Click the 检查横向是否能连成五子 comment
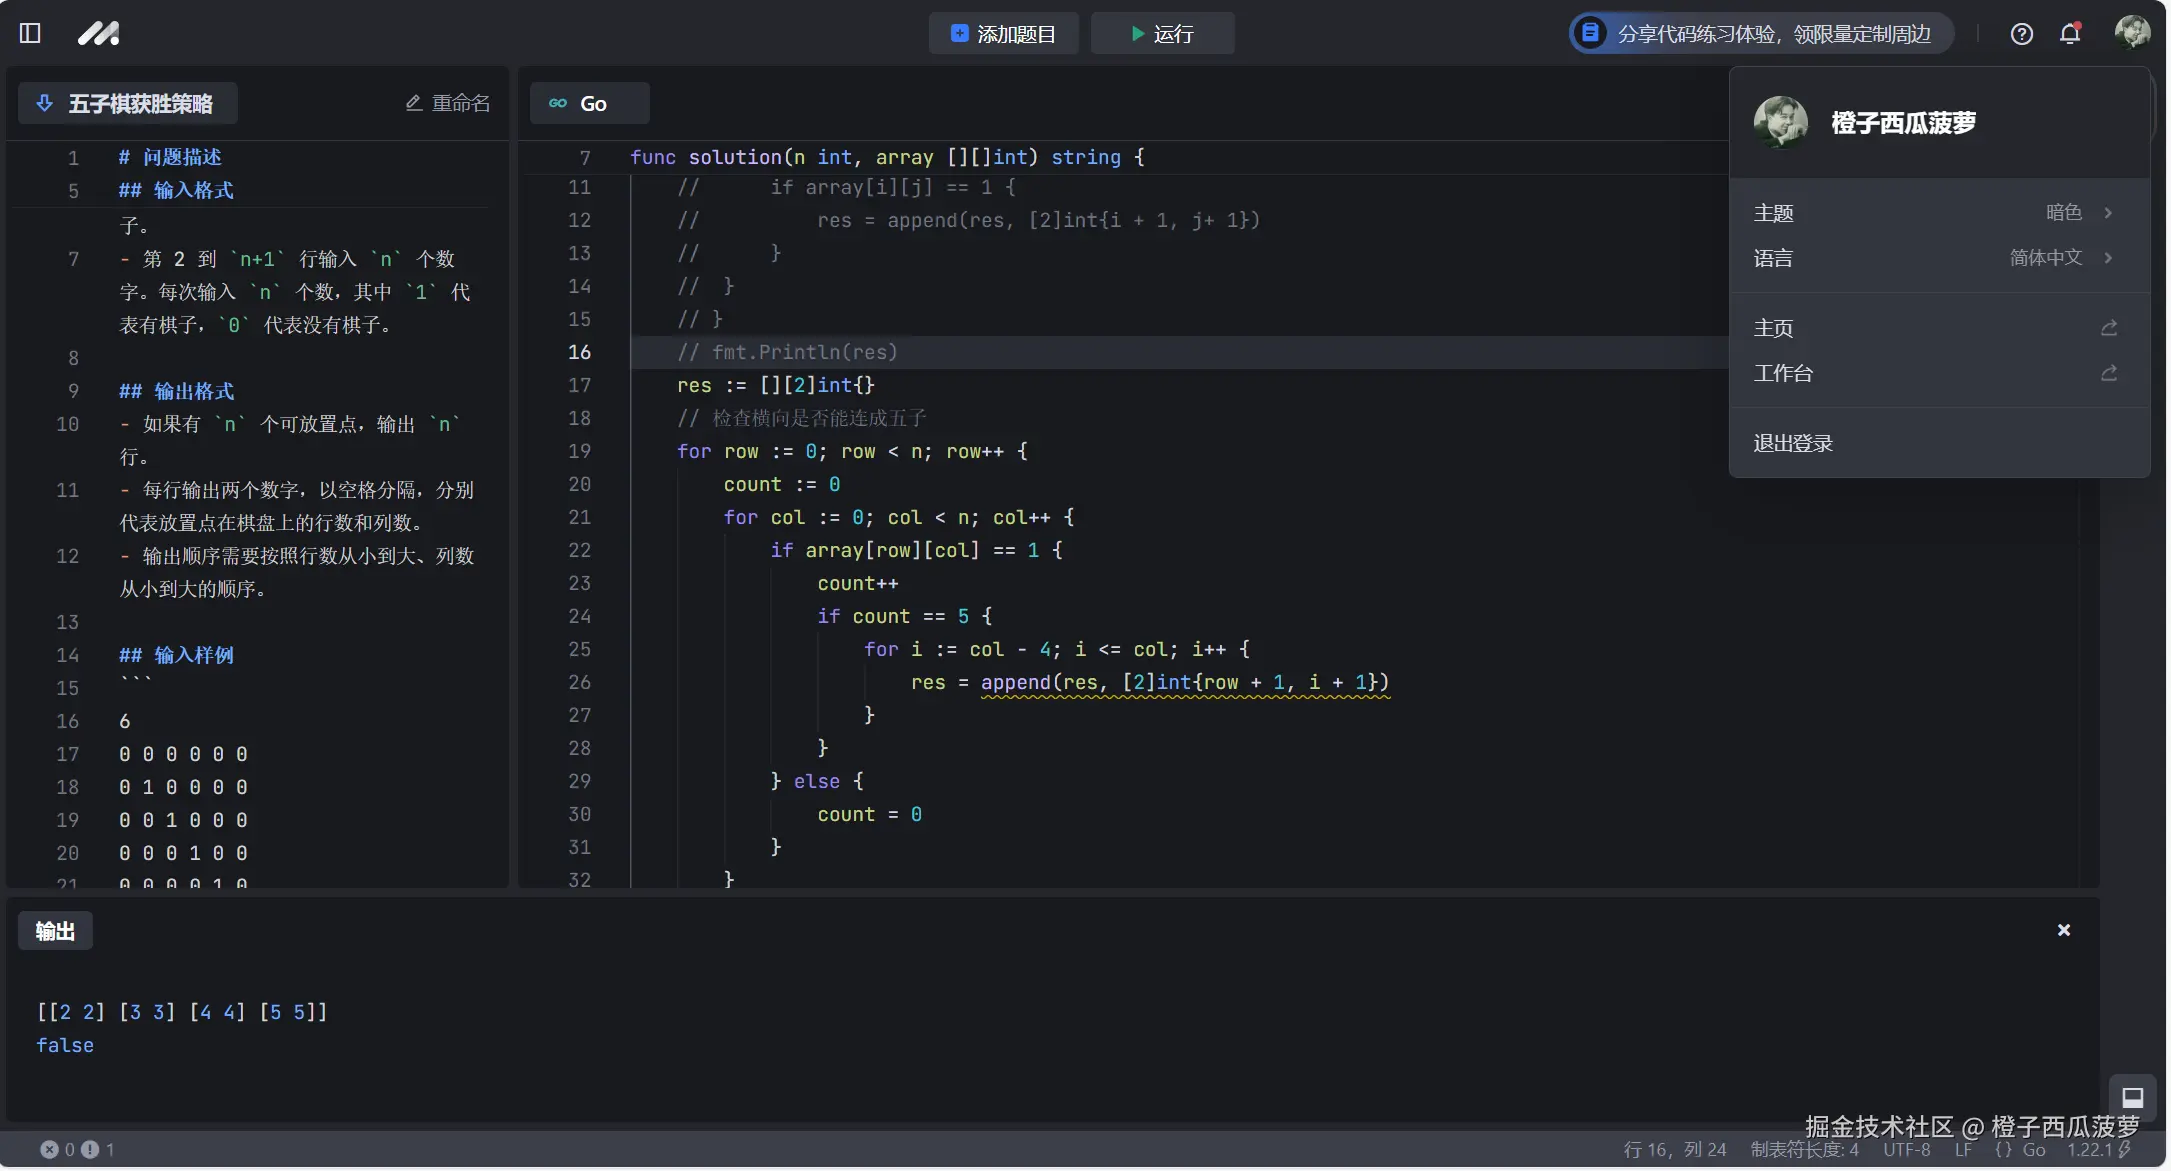This screenshot has width=2171, height=1171. pyautogui.click(x=801, y=418)
